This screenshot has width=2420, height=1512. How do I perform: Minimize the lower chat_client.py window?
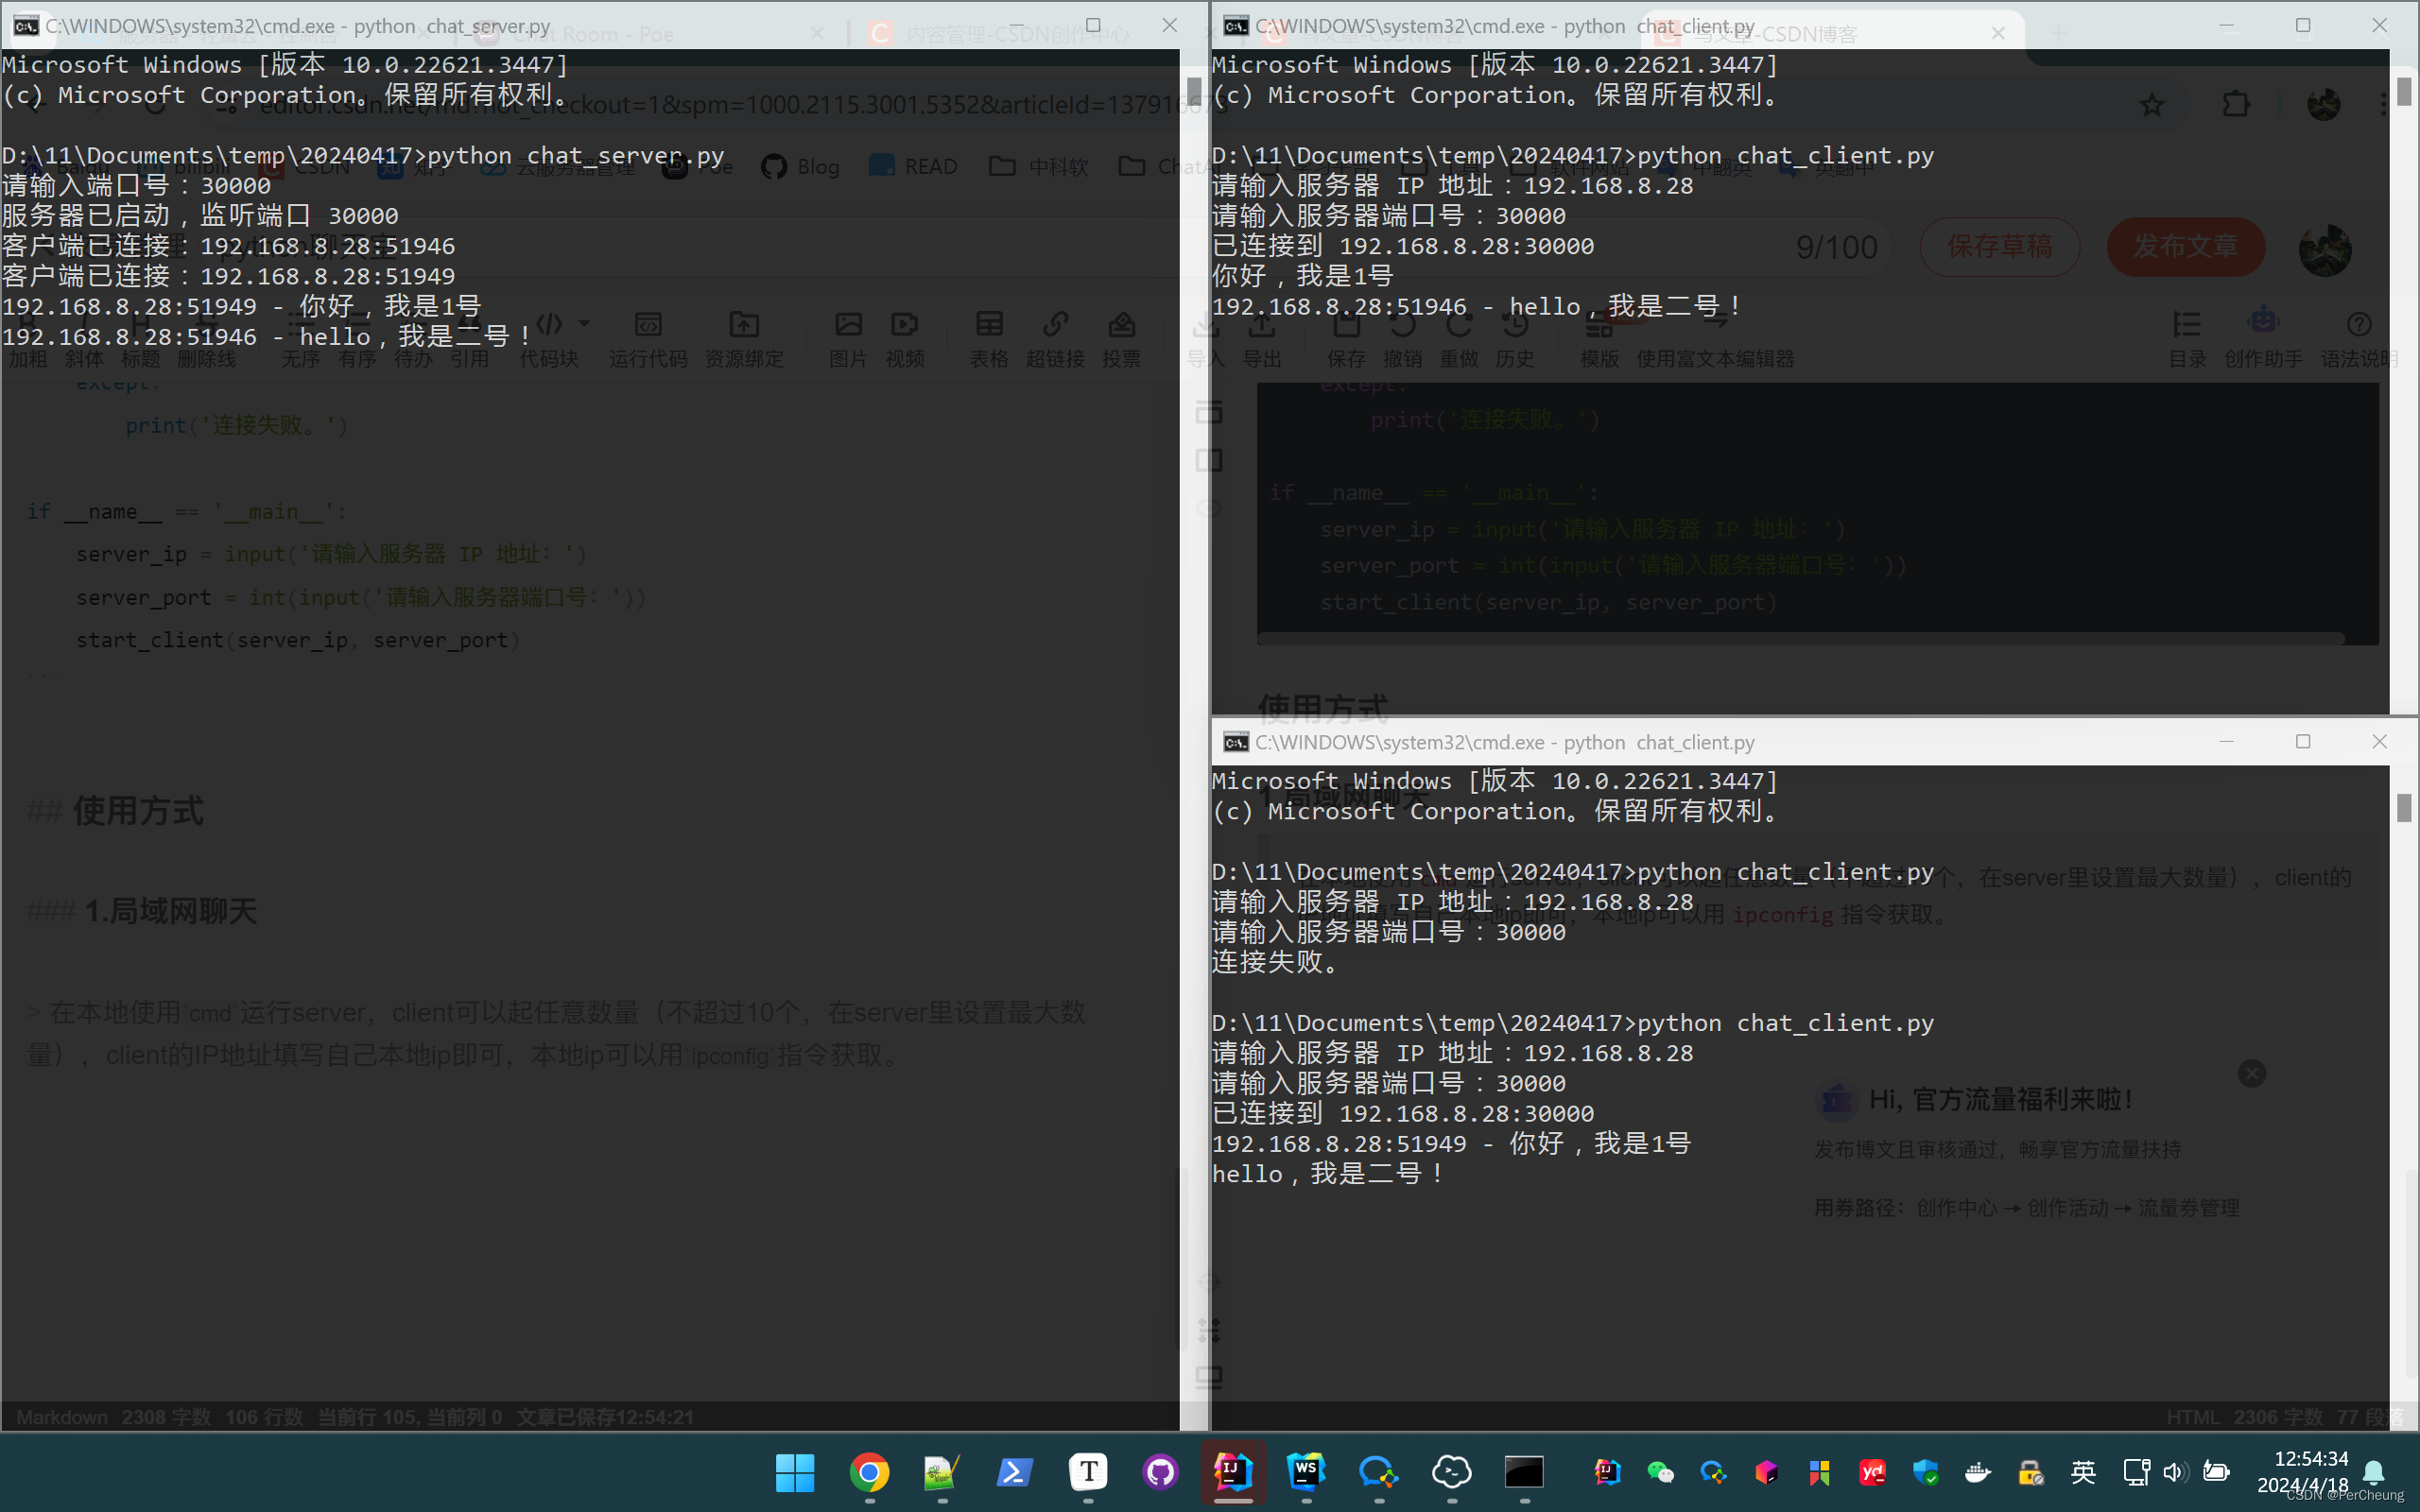(2226, 741)
